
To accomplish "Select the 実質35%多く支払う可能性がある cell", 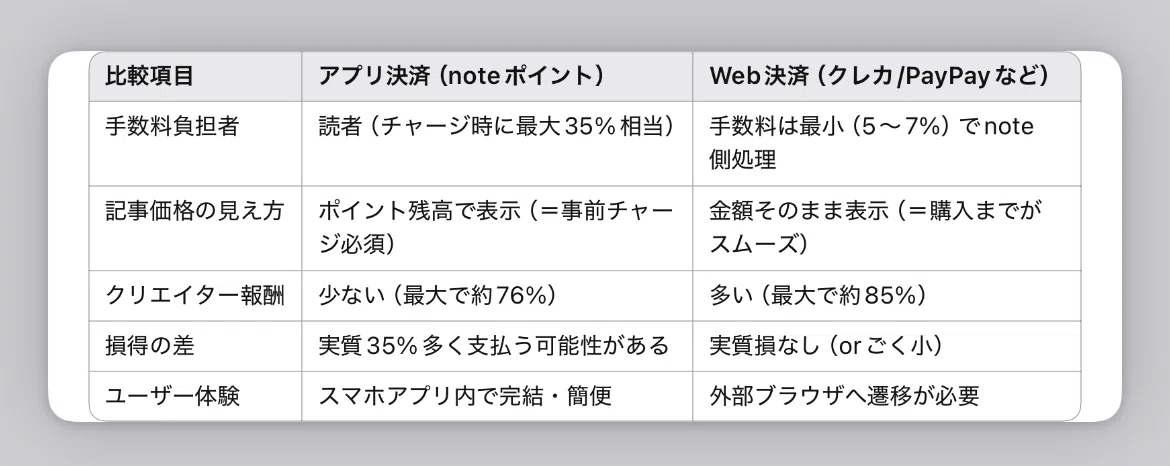I will (497, 346).
